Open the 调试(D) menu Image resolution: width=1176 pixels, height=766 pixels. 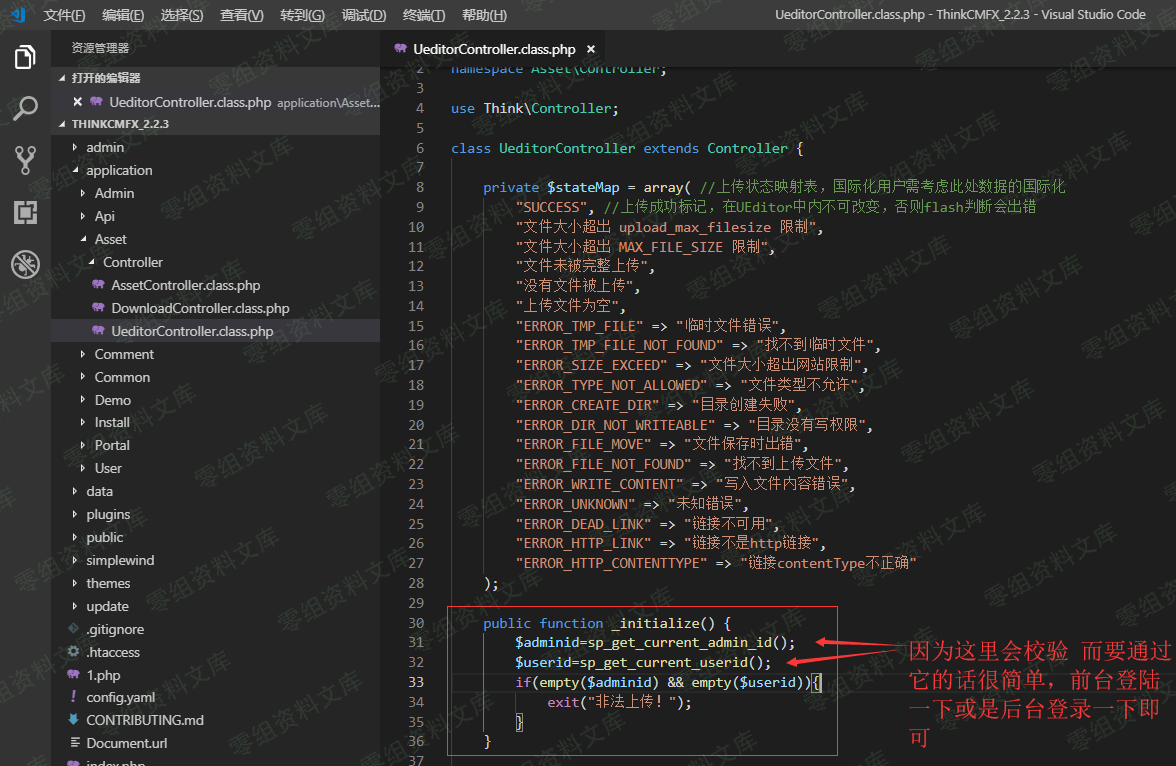point(363,15)
